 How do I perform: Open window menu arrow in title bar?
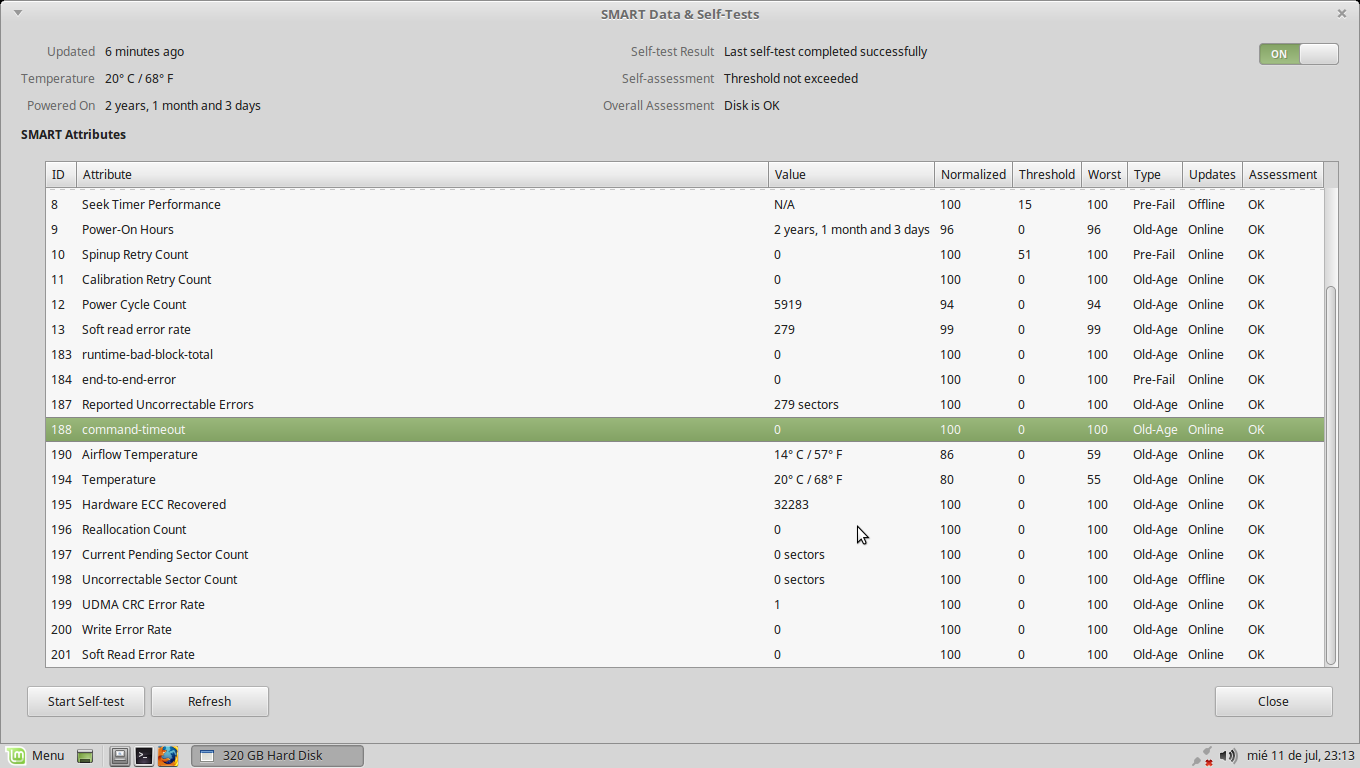coord(17,13)
